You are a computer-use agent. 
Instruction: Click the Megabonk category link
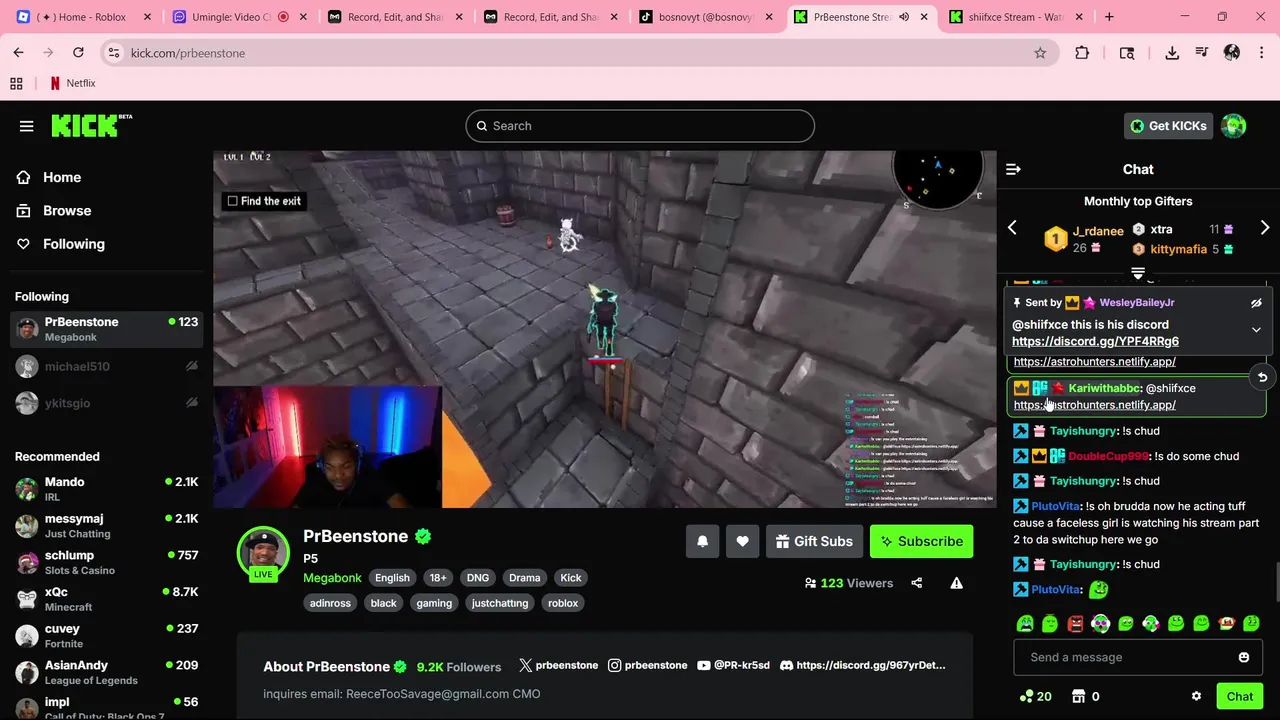point(332,578)
